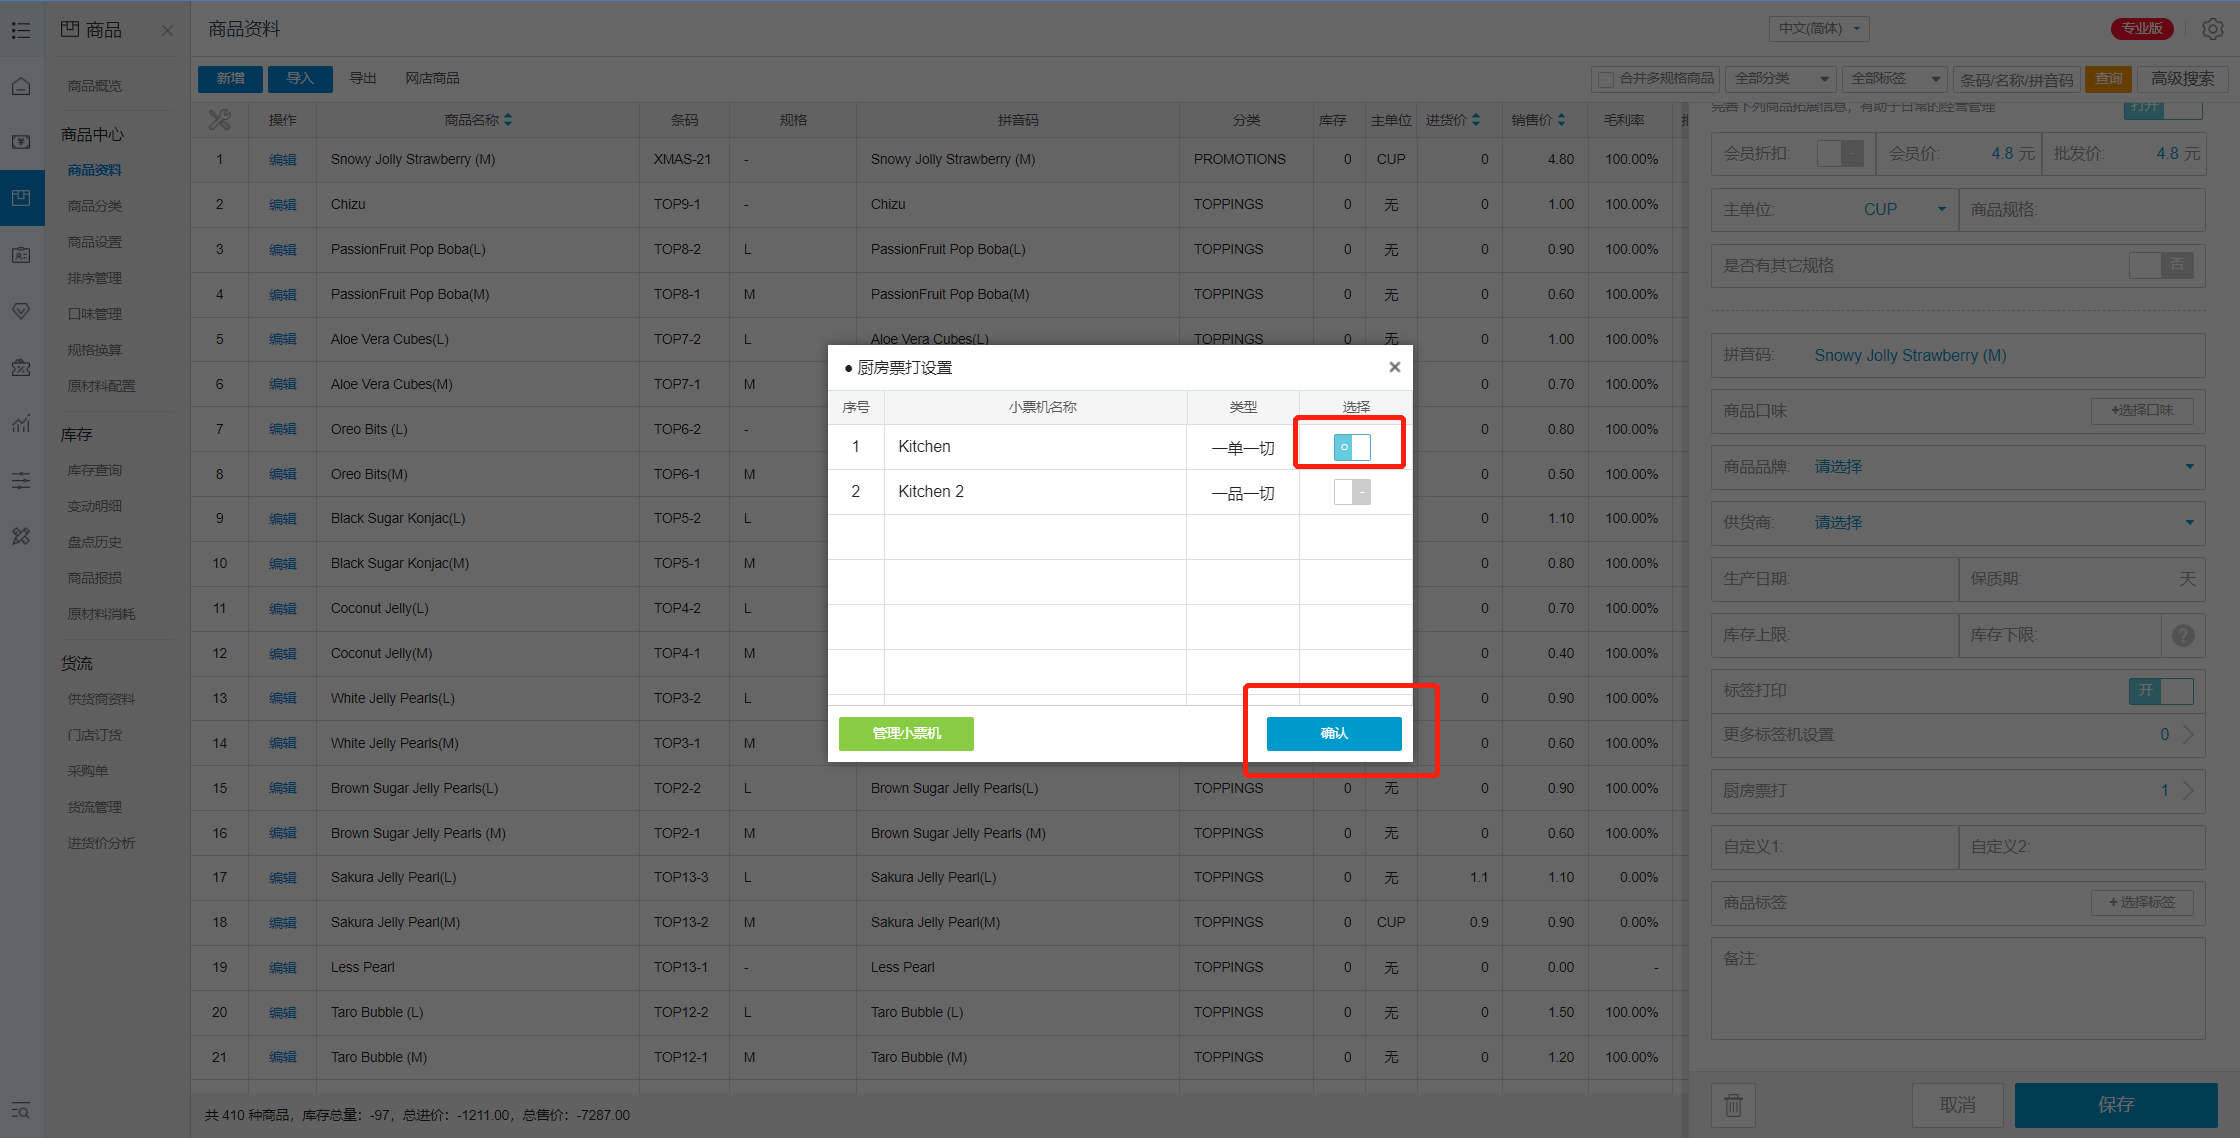Click the search list icon at bottom left
Image resolution: width=2240 pixels, height=1138 pixels.
[21, 1110]
